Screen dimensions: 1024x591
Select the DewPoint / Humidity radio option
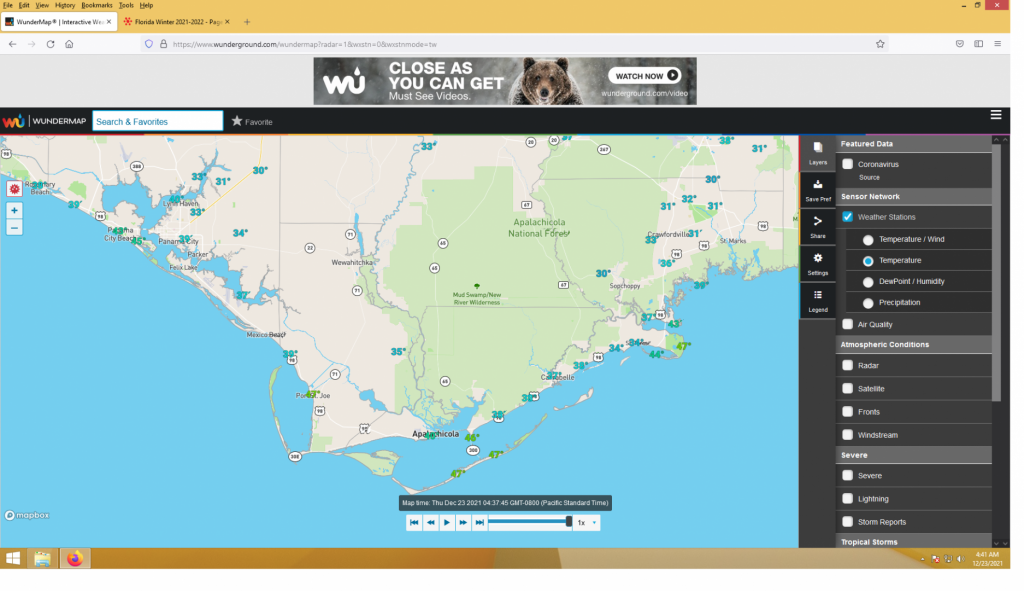pyautogui.click(x=868, y=282)
